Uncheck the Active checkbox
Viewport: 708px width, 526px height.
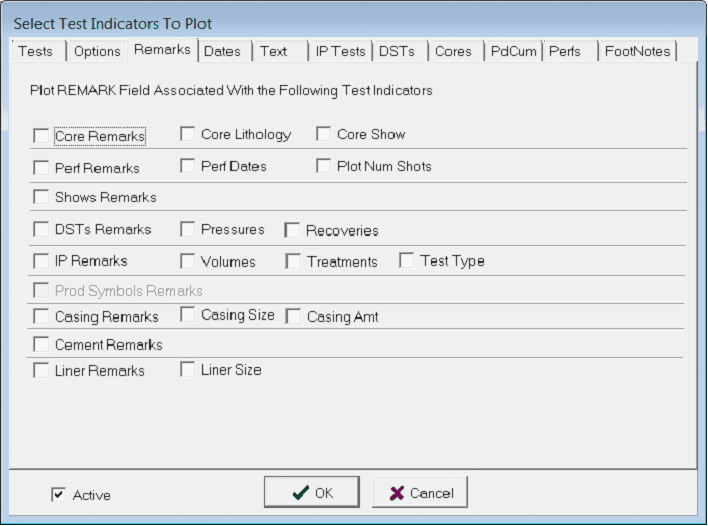coord(59,494)
